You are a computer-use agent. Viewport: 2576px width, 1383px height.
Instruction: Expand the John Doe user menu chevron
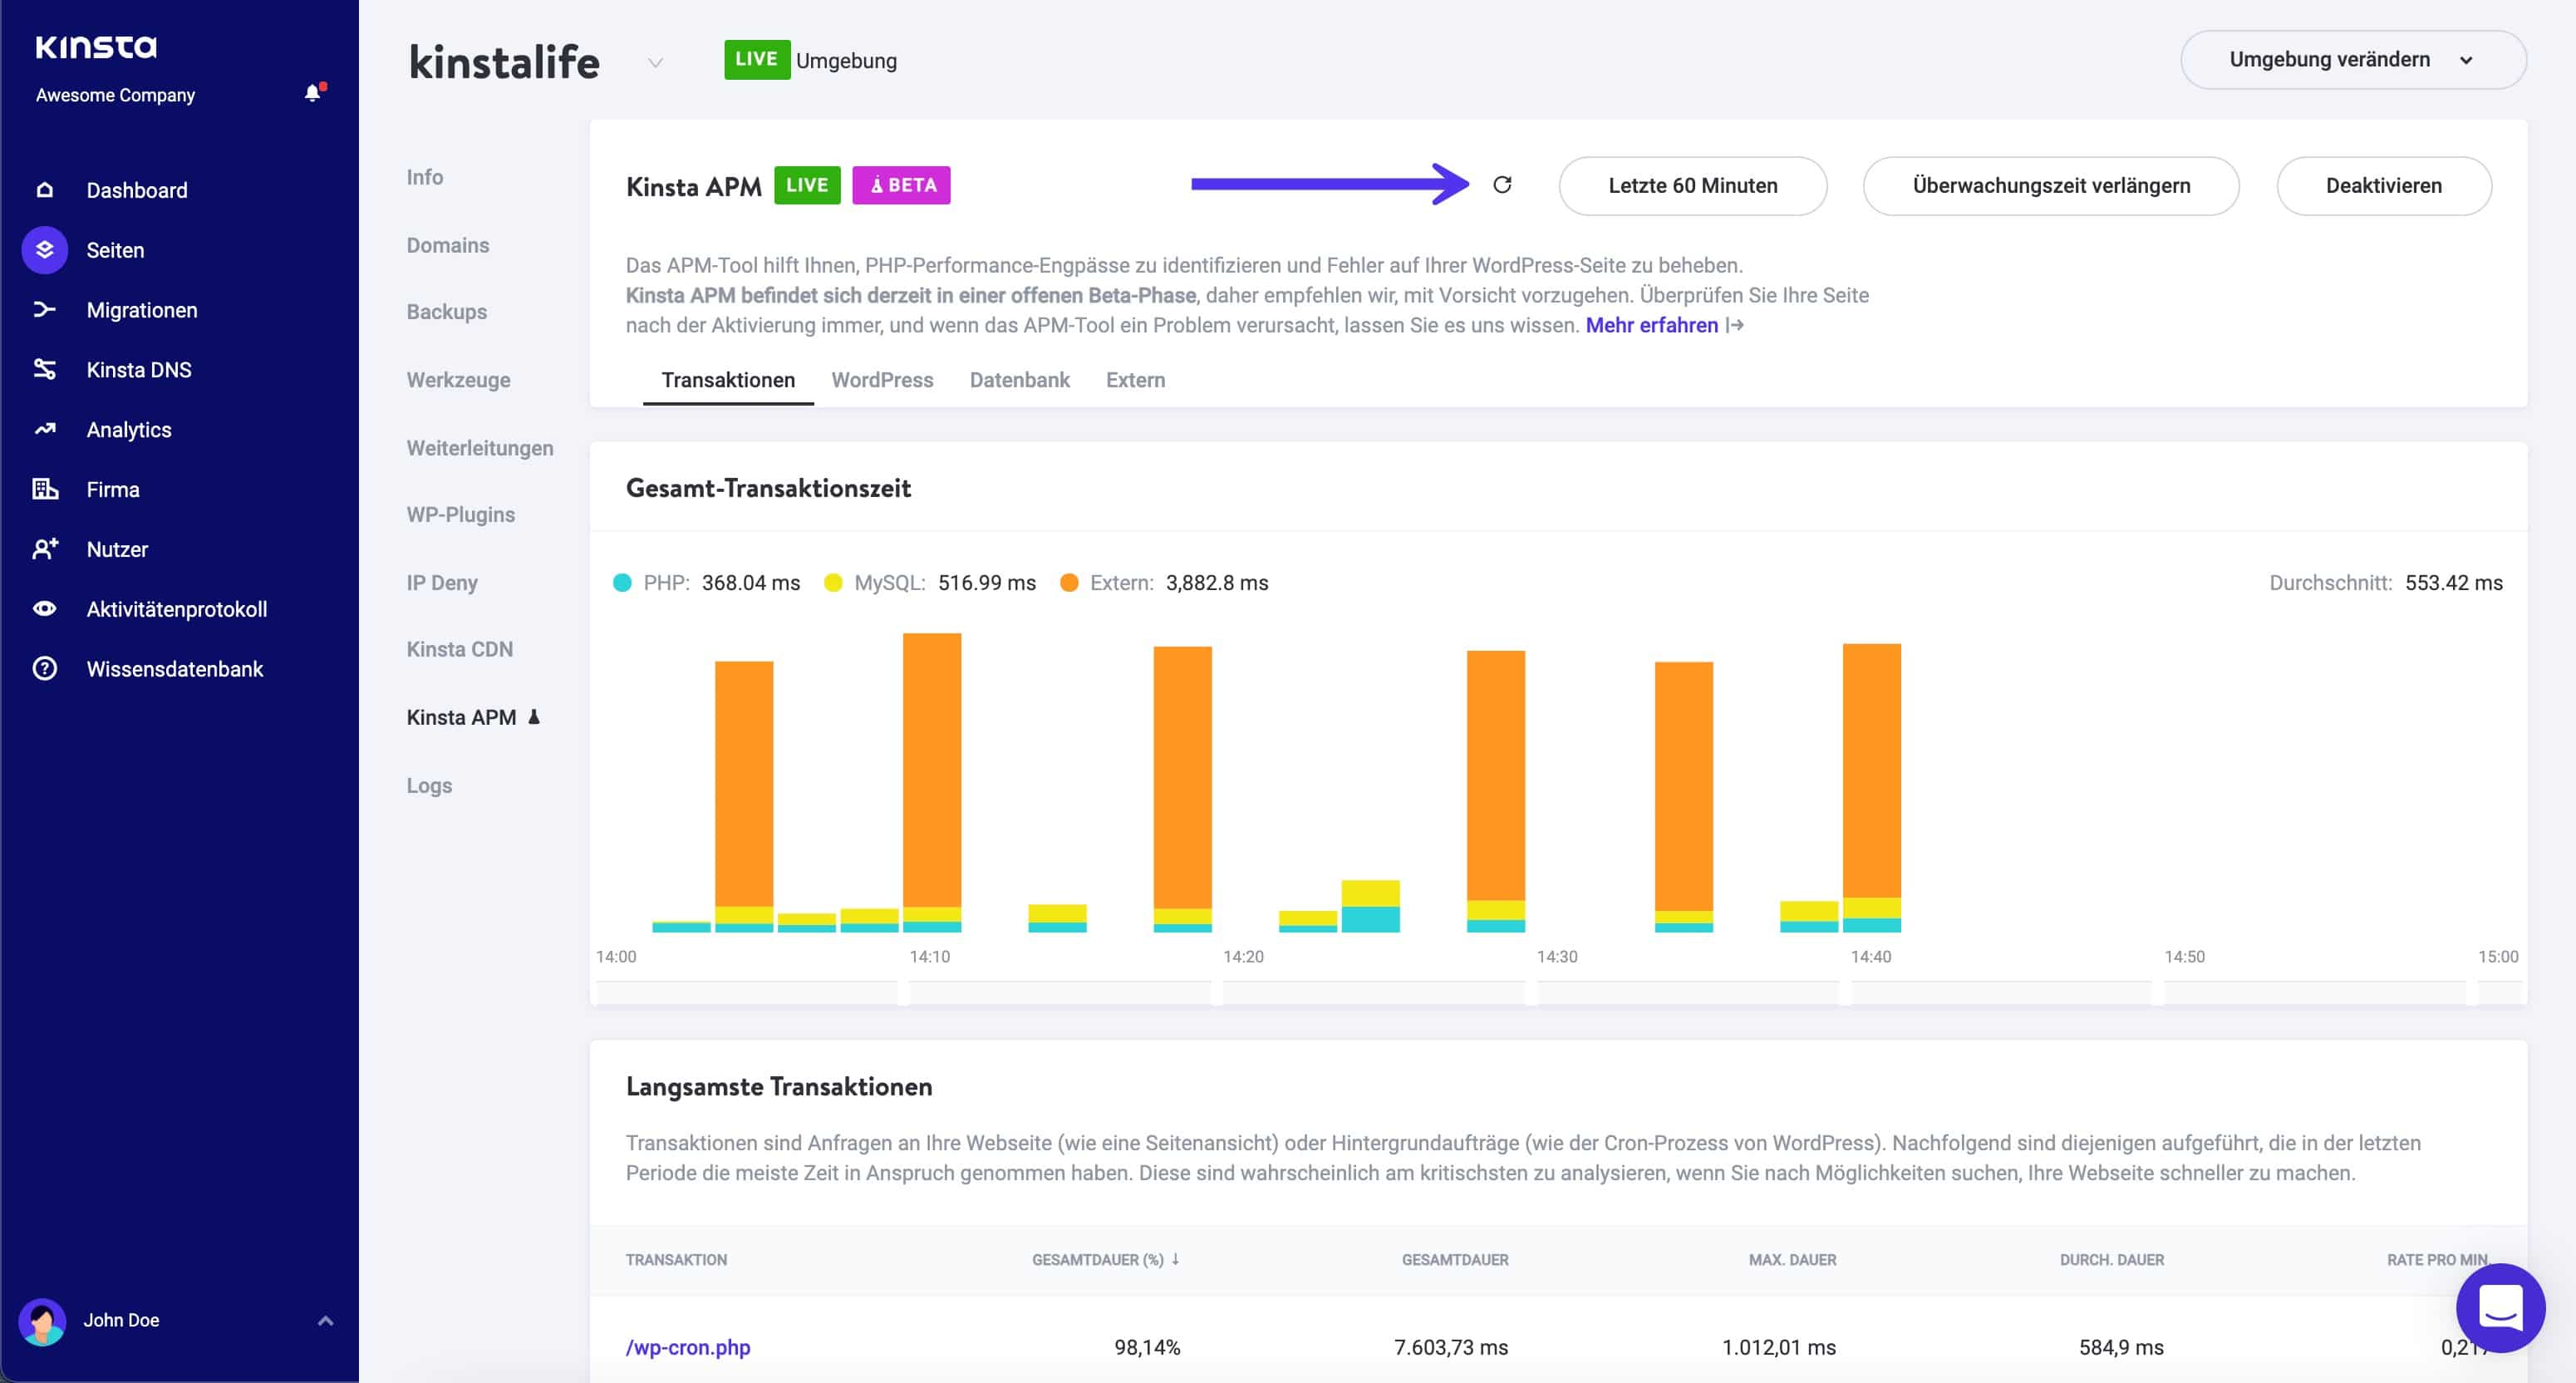325,1321
